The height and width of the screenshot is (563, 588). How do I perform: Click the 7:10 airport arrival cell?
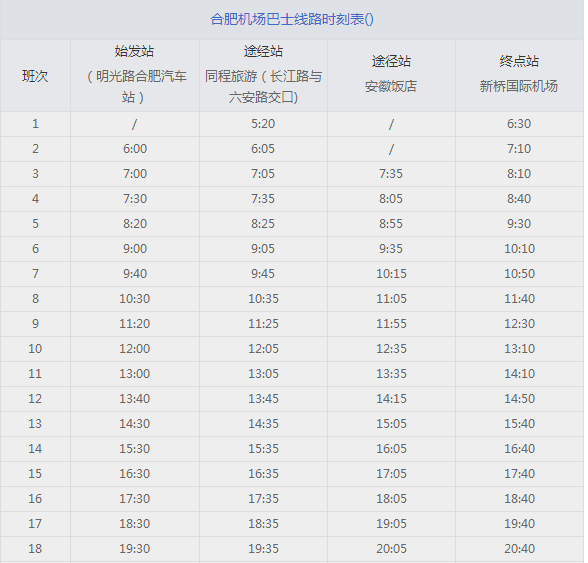(x=519, y=149)
